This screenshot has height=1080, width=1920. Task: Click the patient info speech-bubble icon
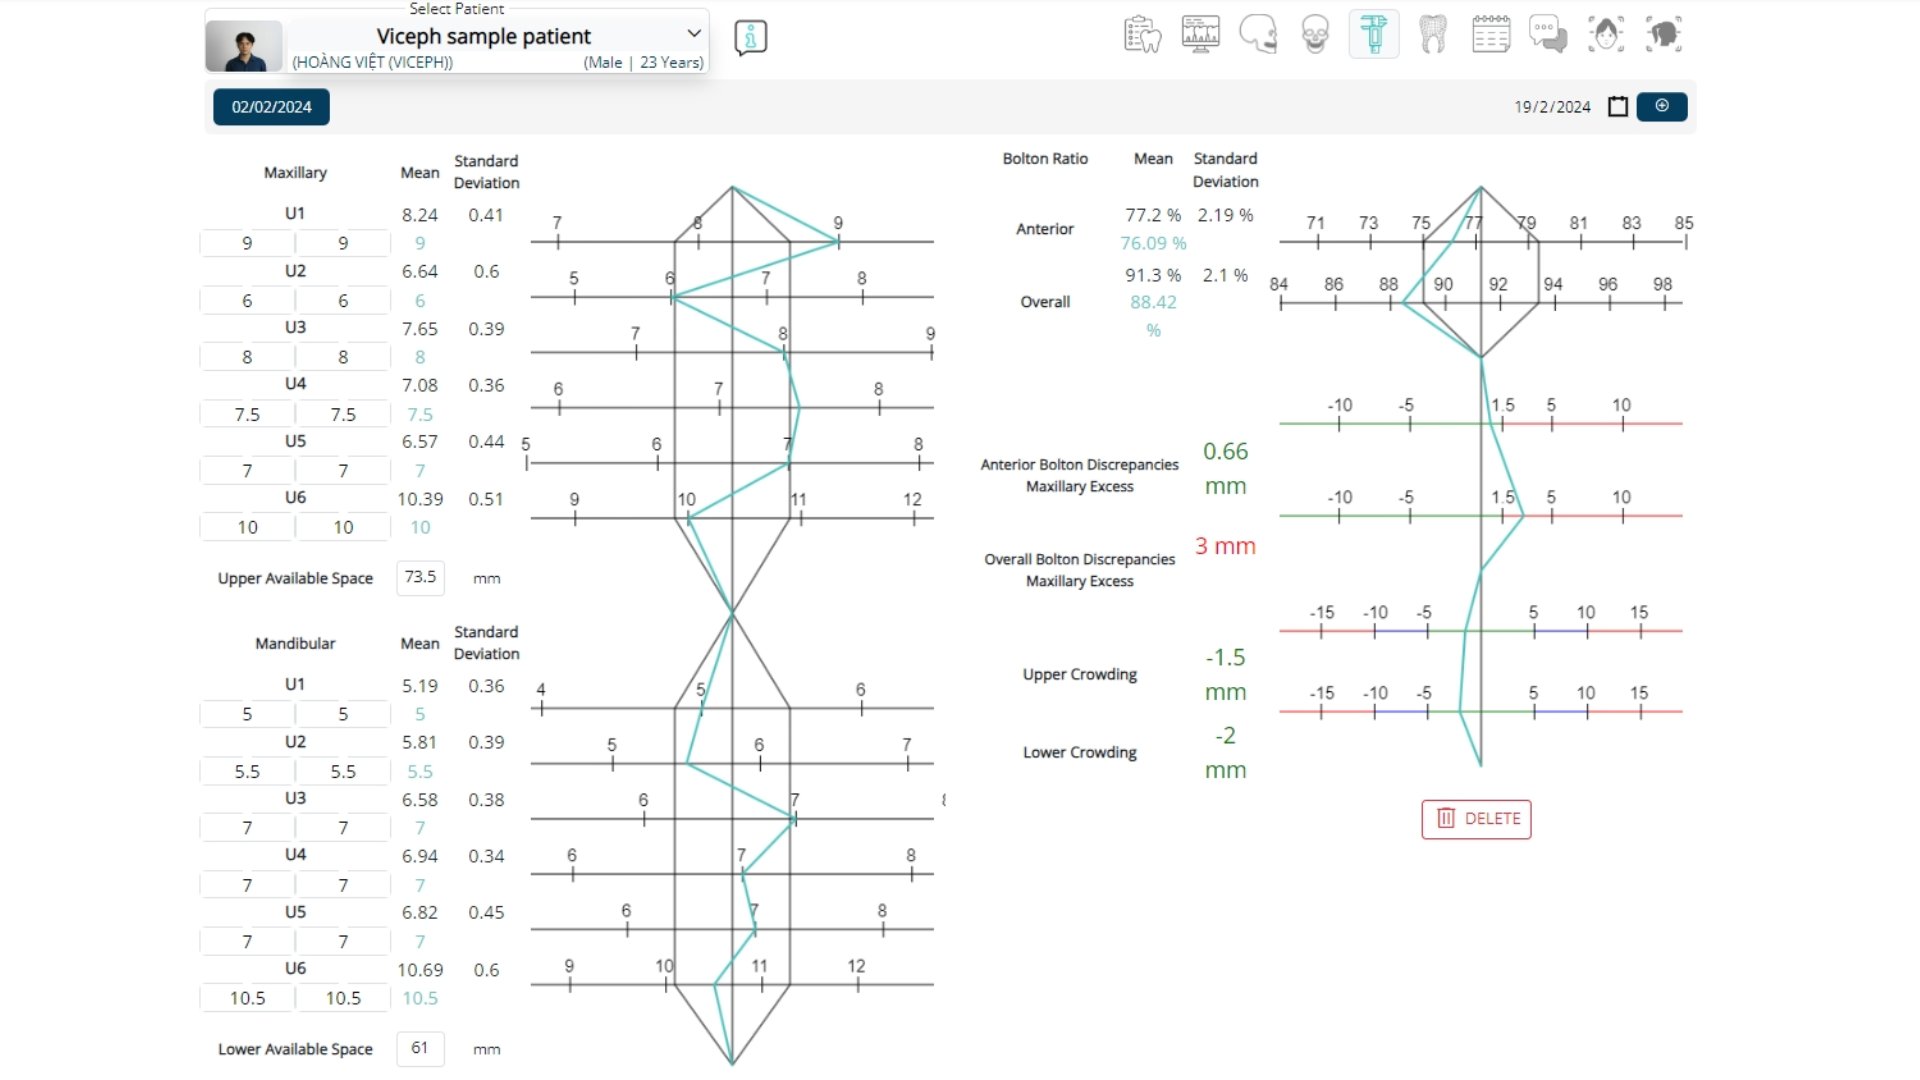tap(750, 38)
